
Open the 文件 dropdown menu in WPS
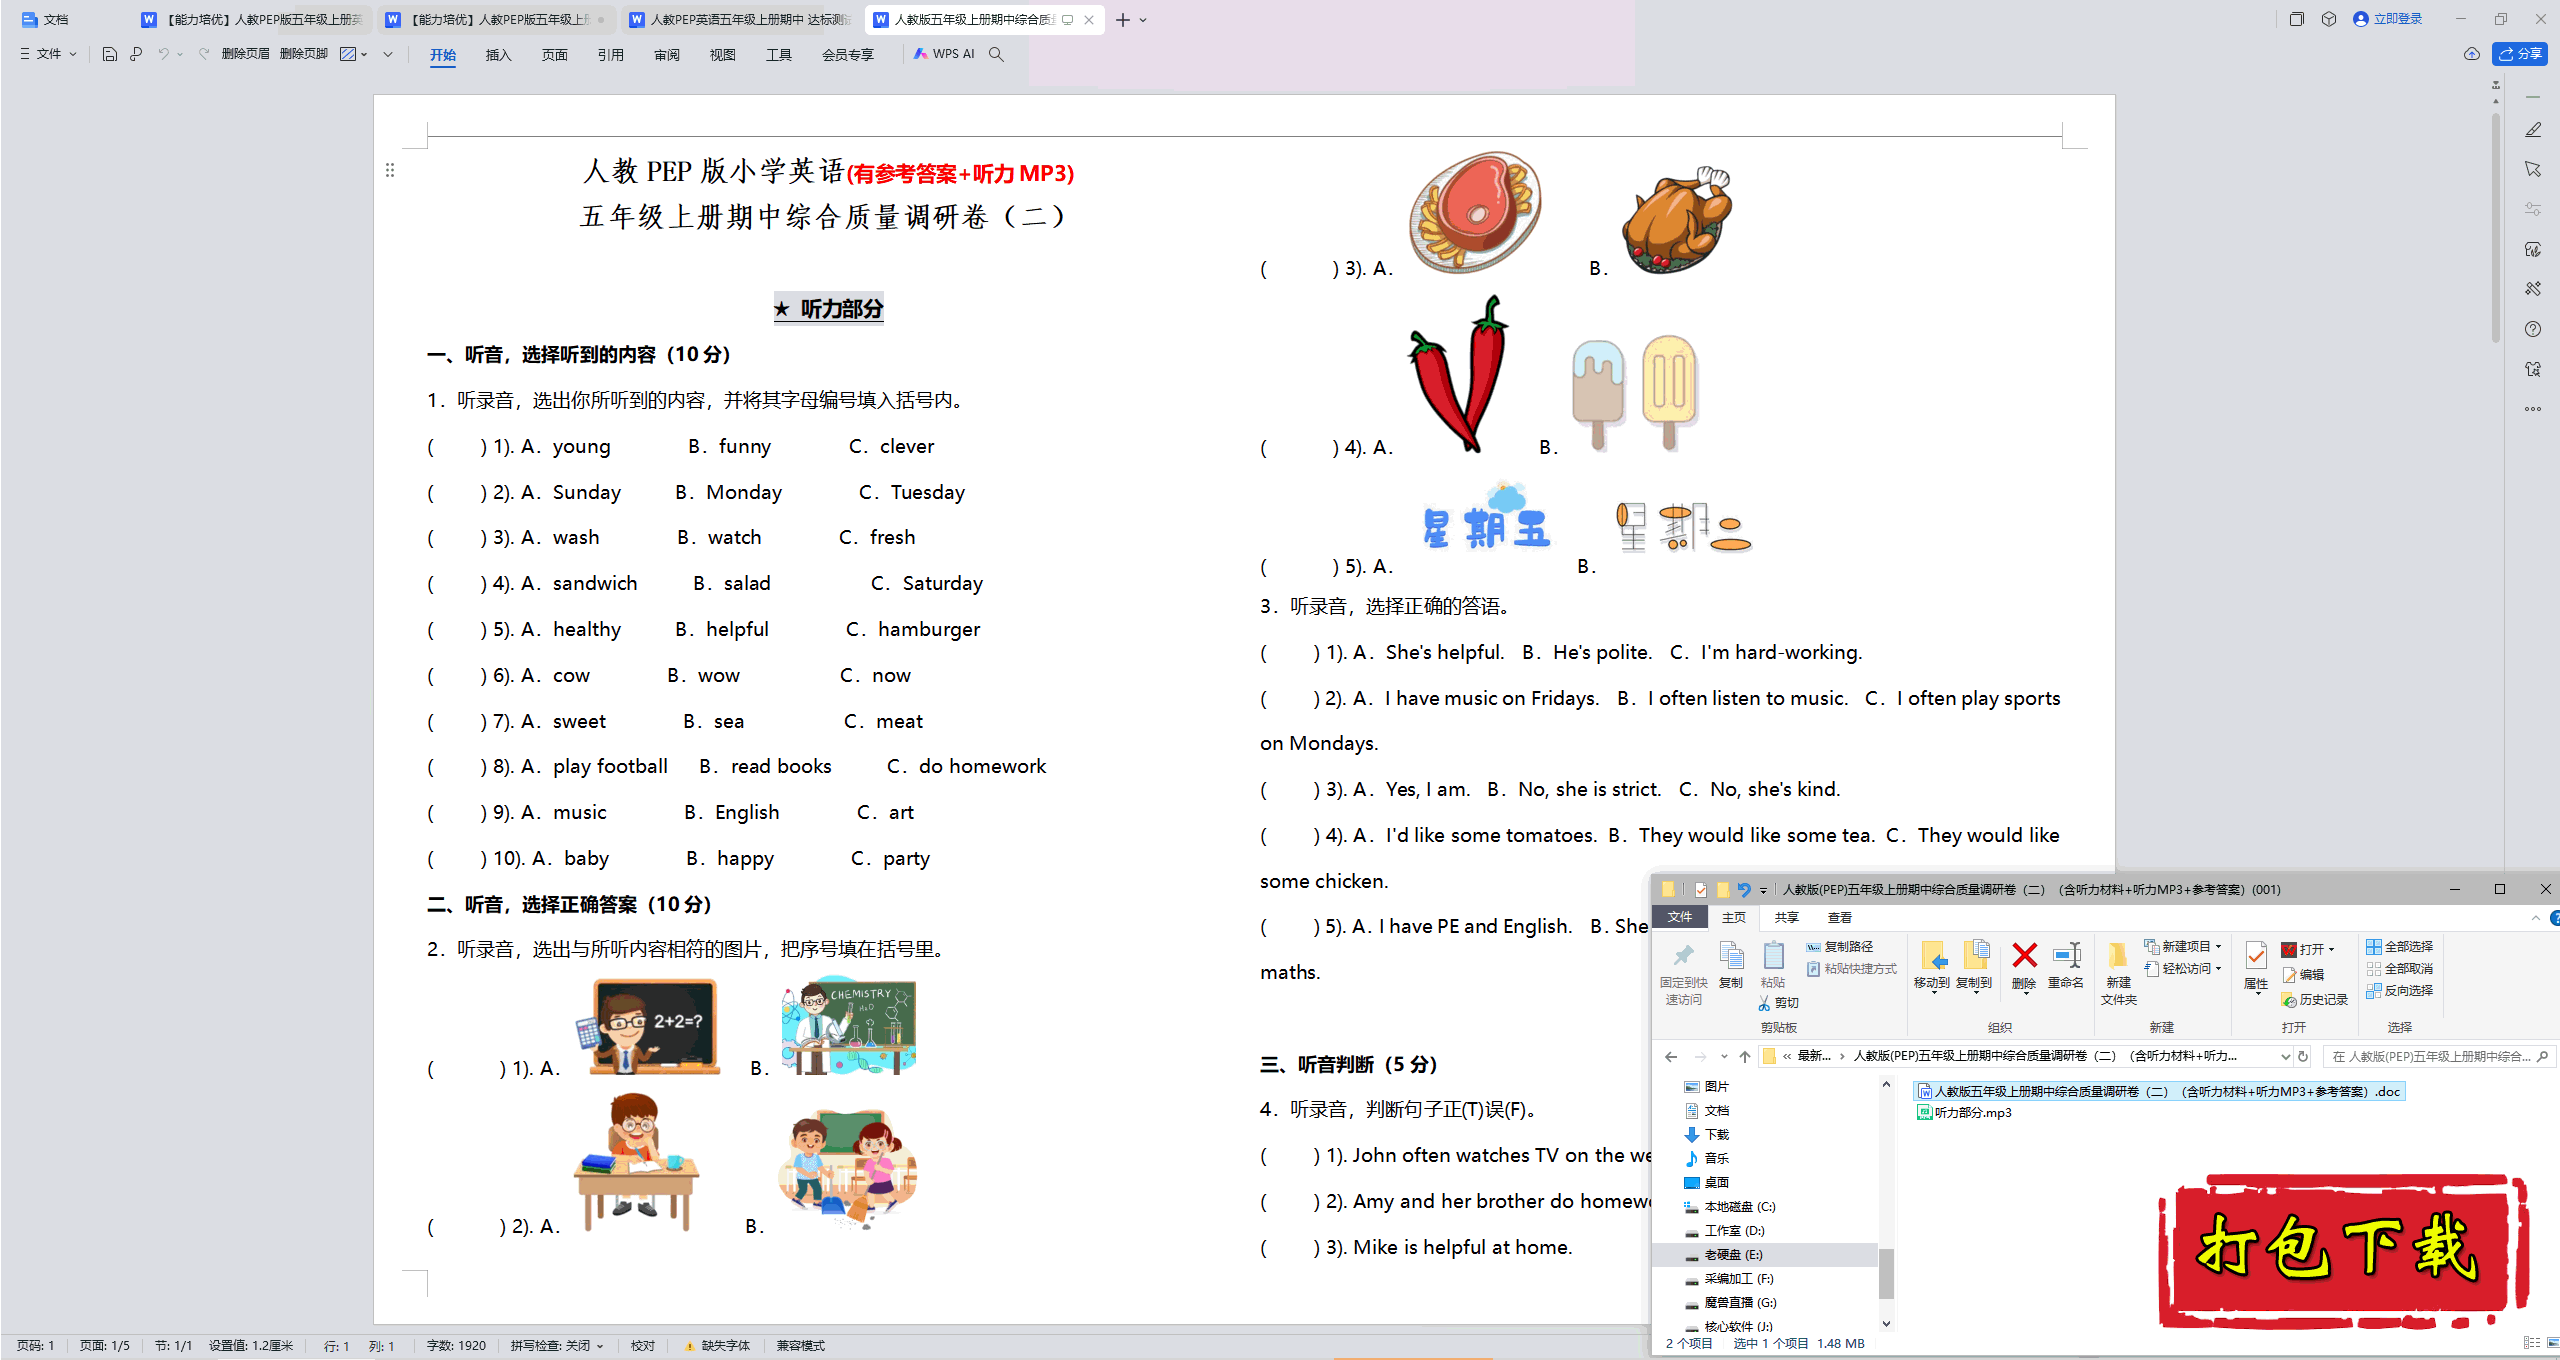coord(48,54)
